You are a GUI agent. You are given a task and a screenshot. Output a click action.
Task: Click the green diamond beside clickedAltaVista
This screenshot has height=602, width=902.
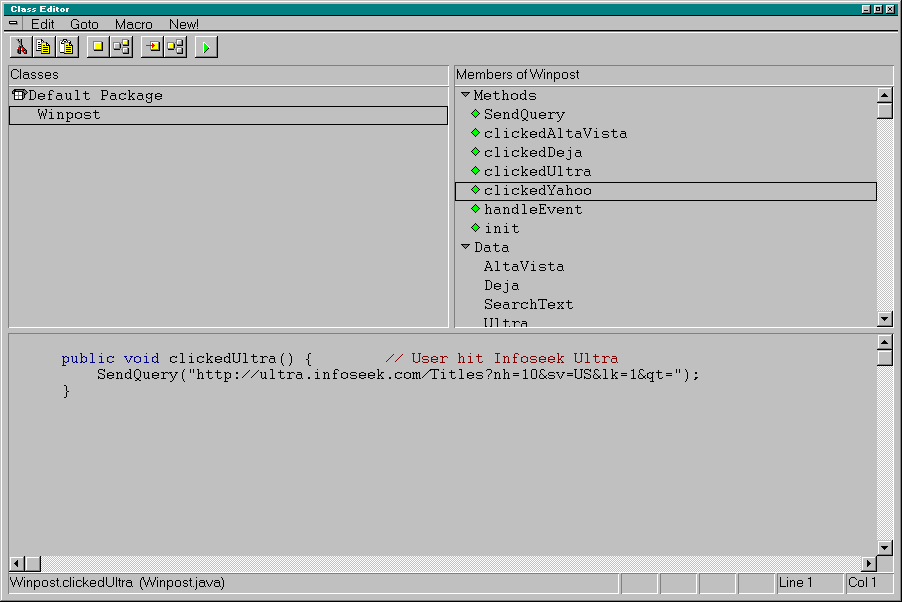tap(475, 132)
